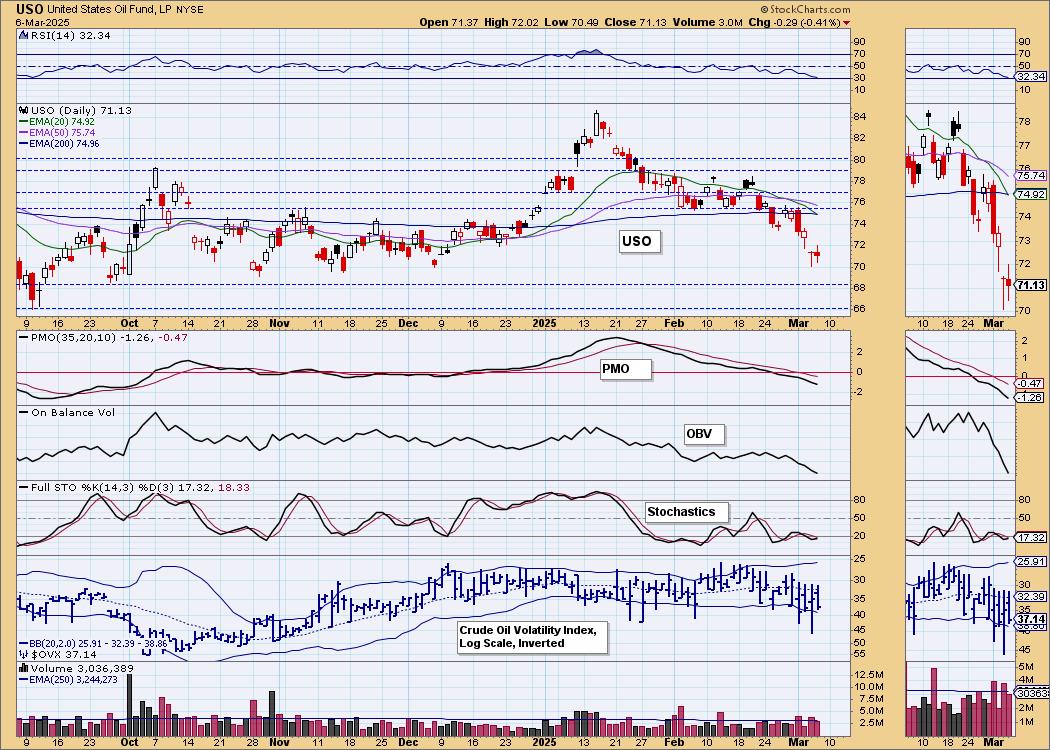Image resolution: width=1050 pixels, height=750 pixels.
Task: Click the Stochastics annotation box
Action: [686, 512]
